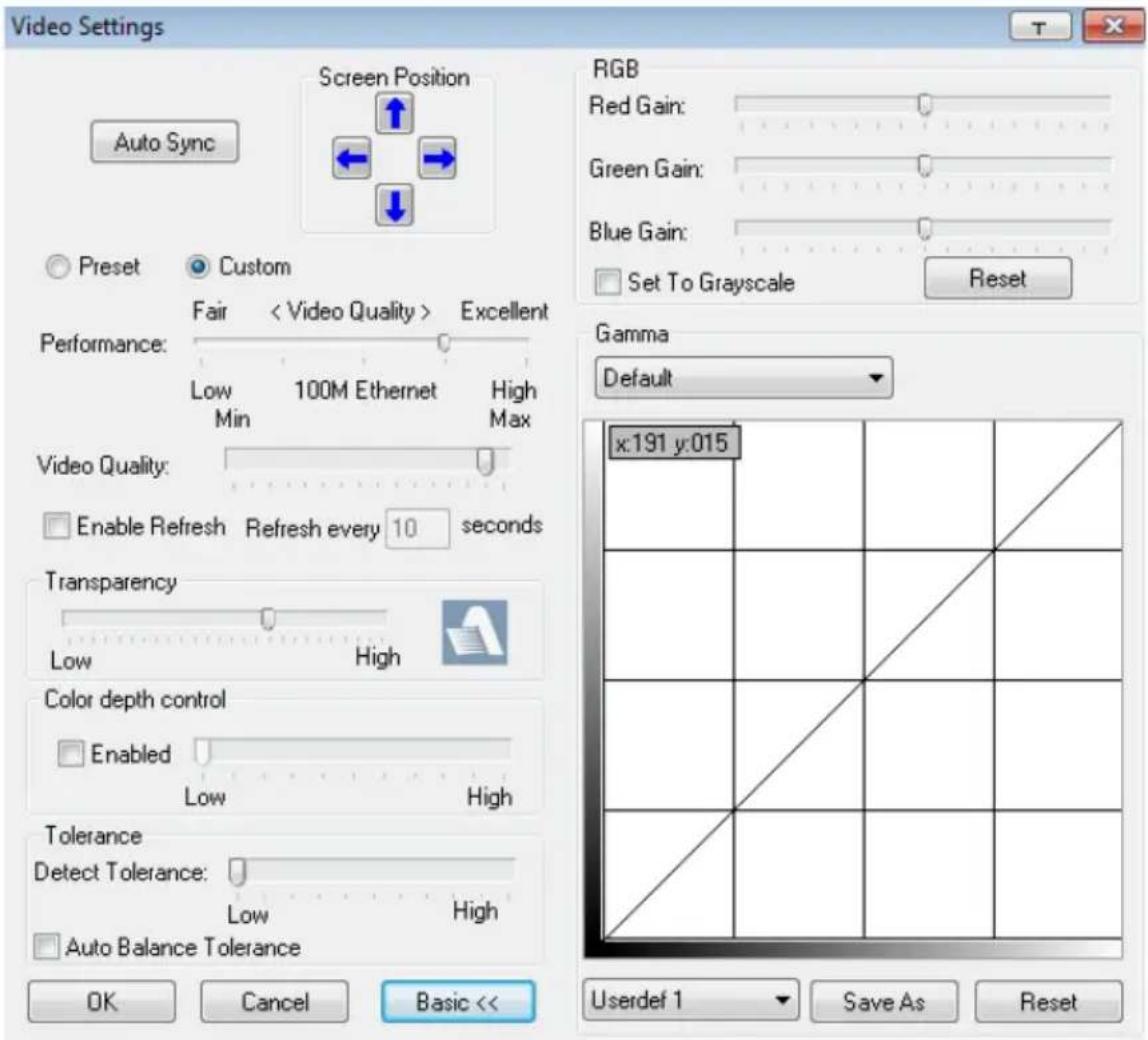Click the Green Gain slider handle
This screenshot has height=1040, width=1148.
coord(925,166)
